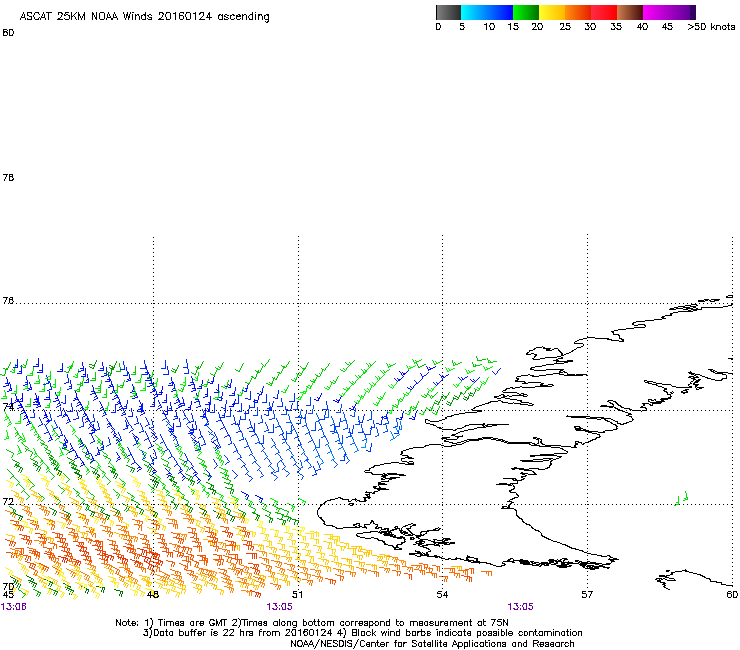
Task: Click the latitude label 76 on the left axis
Action: (8, 301)
